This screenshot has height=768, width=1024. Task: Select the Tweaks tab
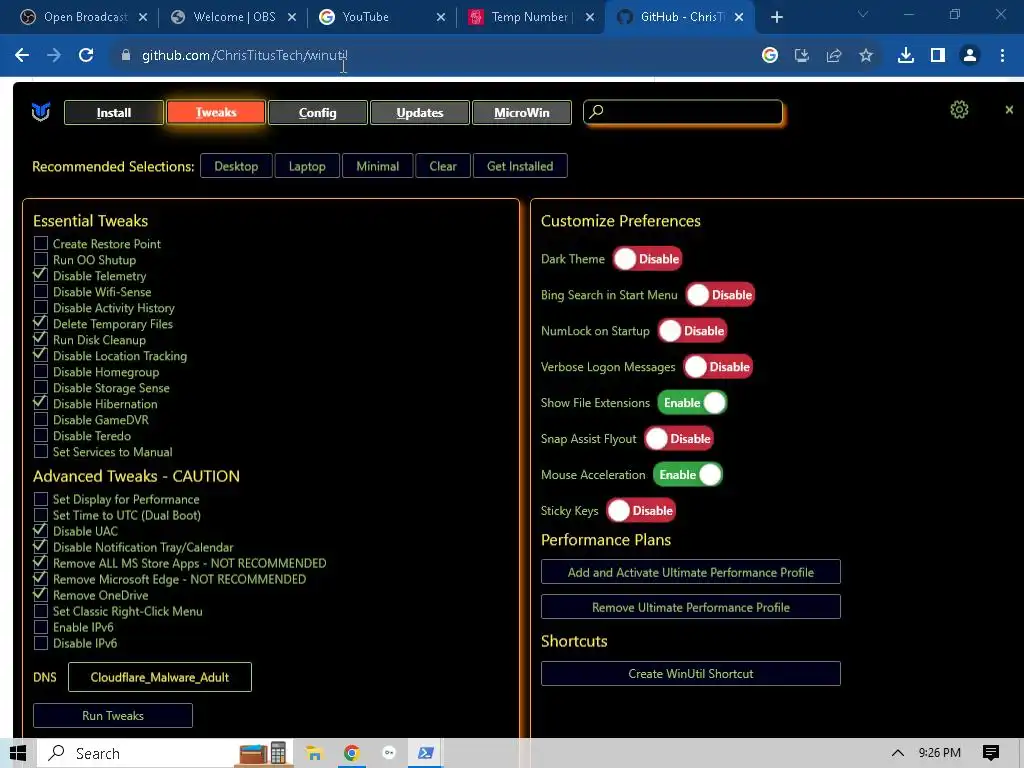pos(216,112)
